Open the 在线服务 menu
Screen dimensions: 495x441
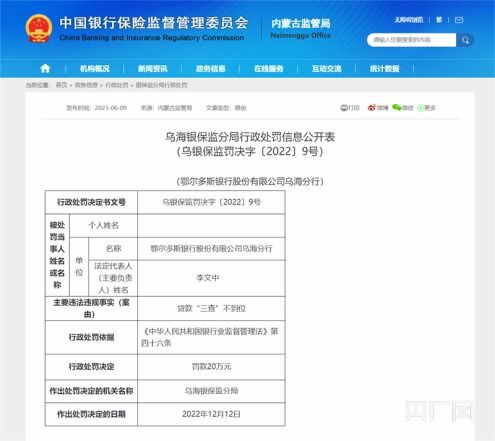tap(269, 69)
